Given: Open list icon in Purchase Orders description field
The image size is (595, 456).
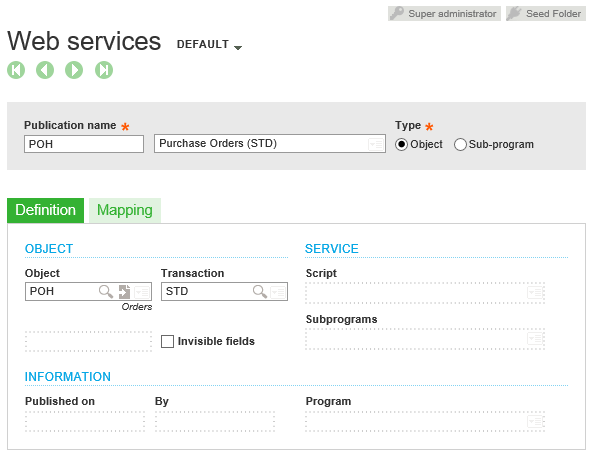Looking at the screenshot, I should [x=376, y=145].
